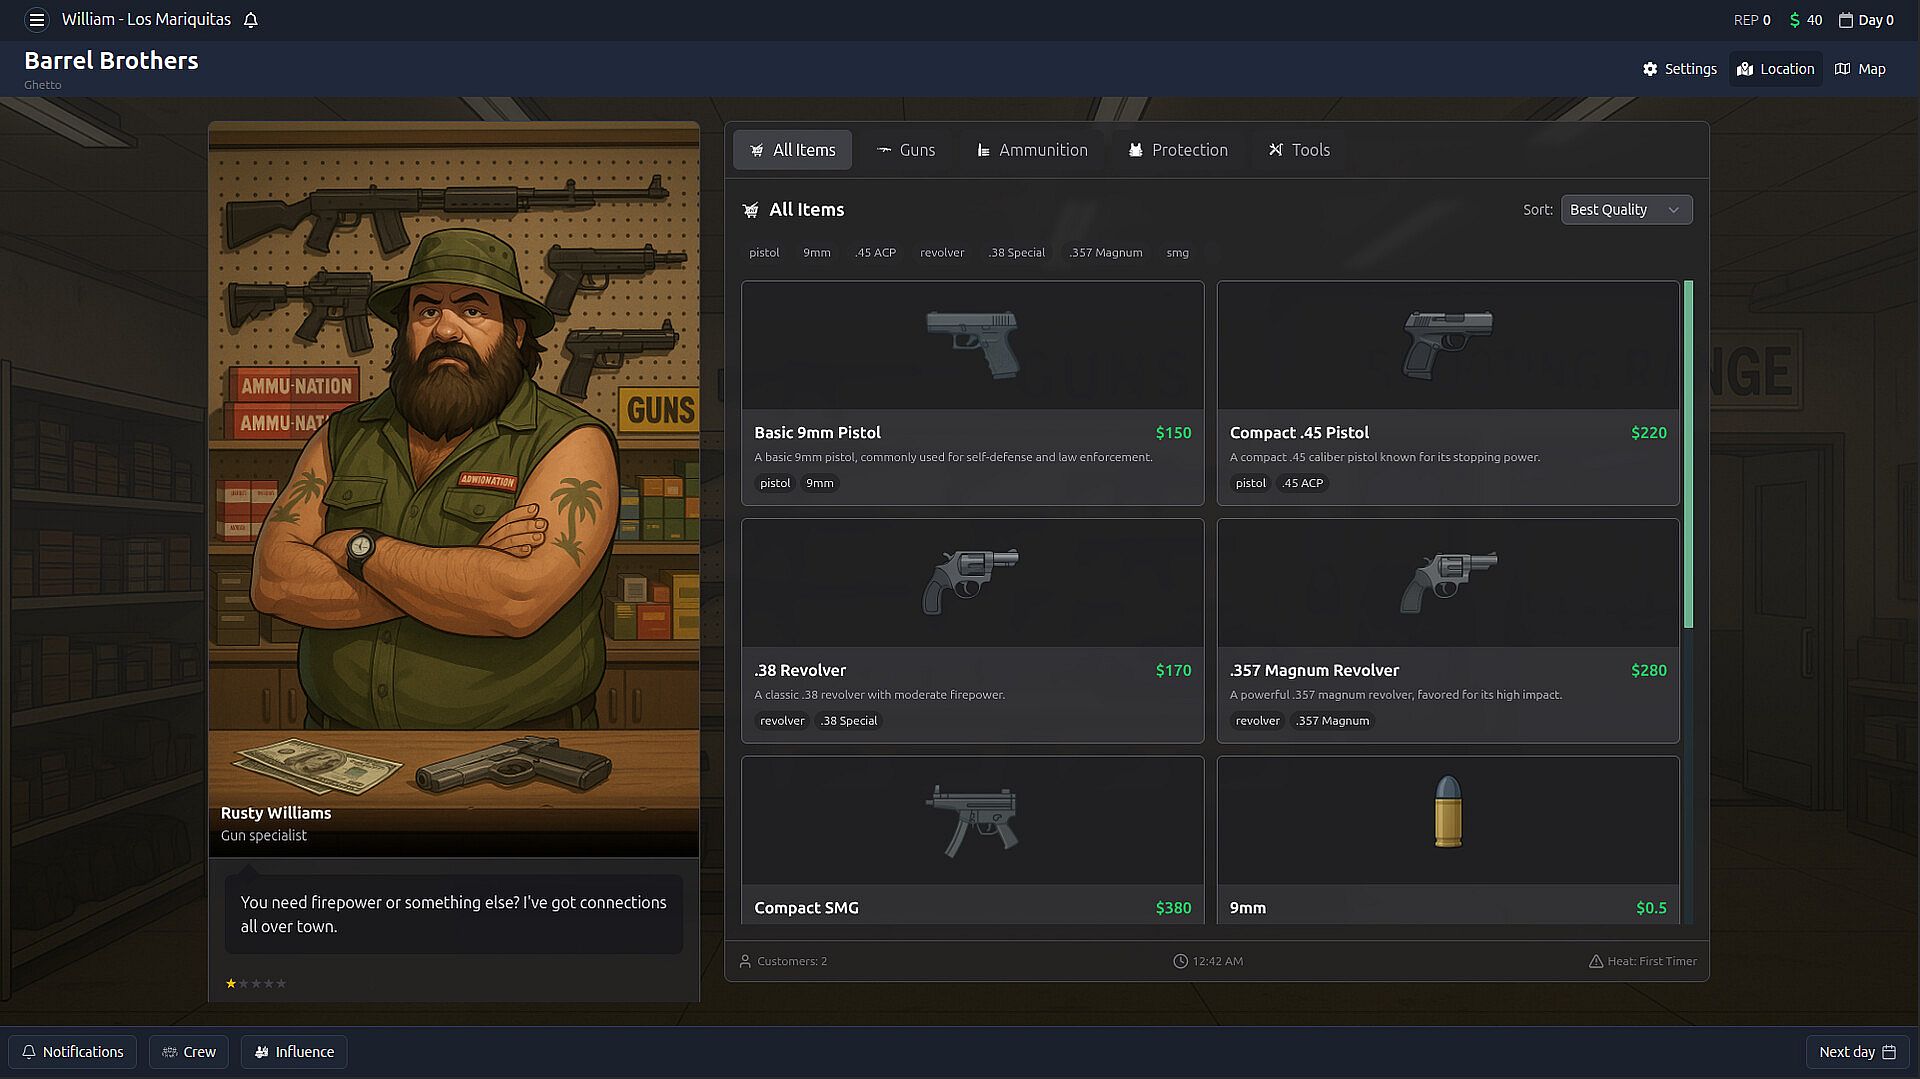Click the Day 0 label

(1875, 20)
